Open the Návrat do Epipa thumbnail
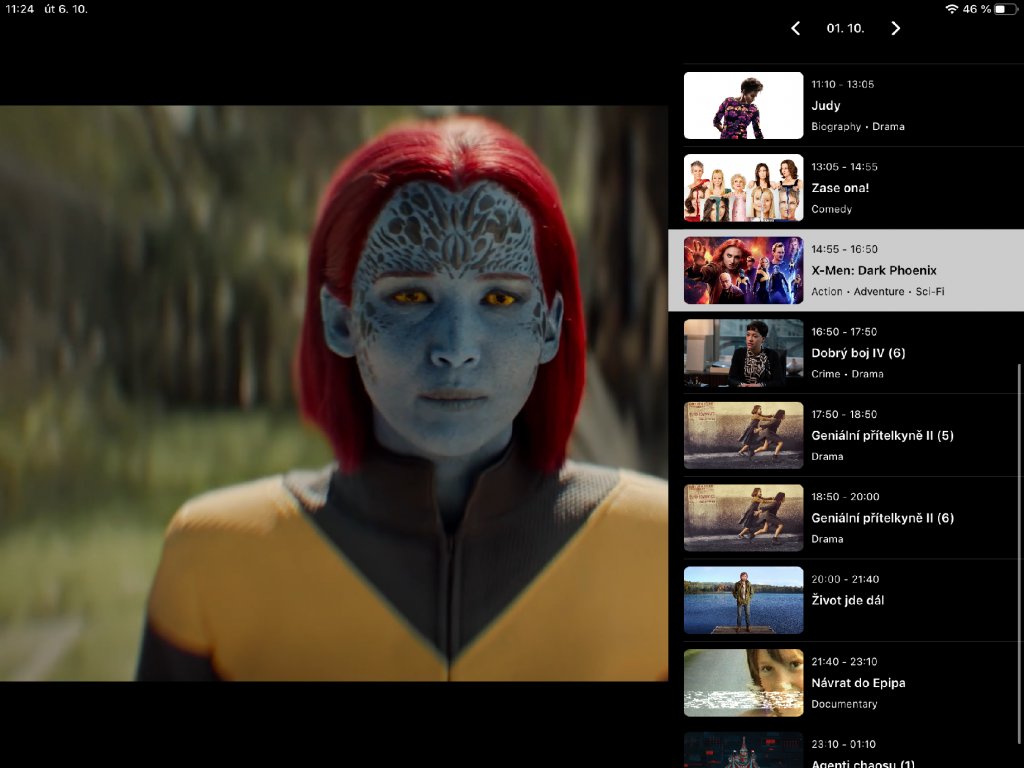1024x768 pixels. point(743,682)
